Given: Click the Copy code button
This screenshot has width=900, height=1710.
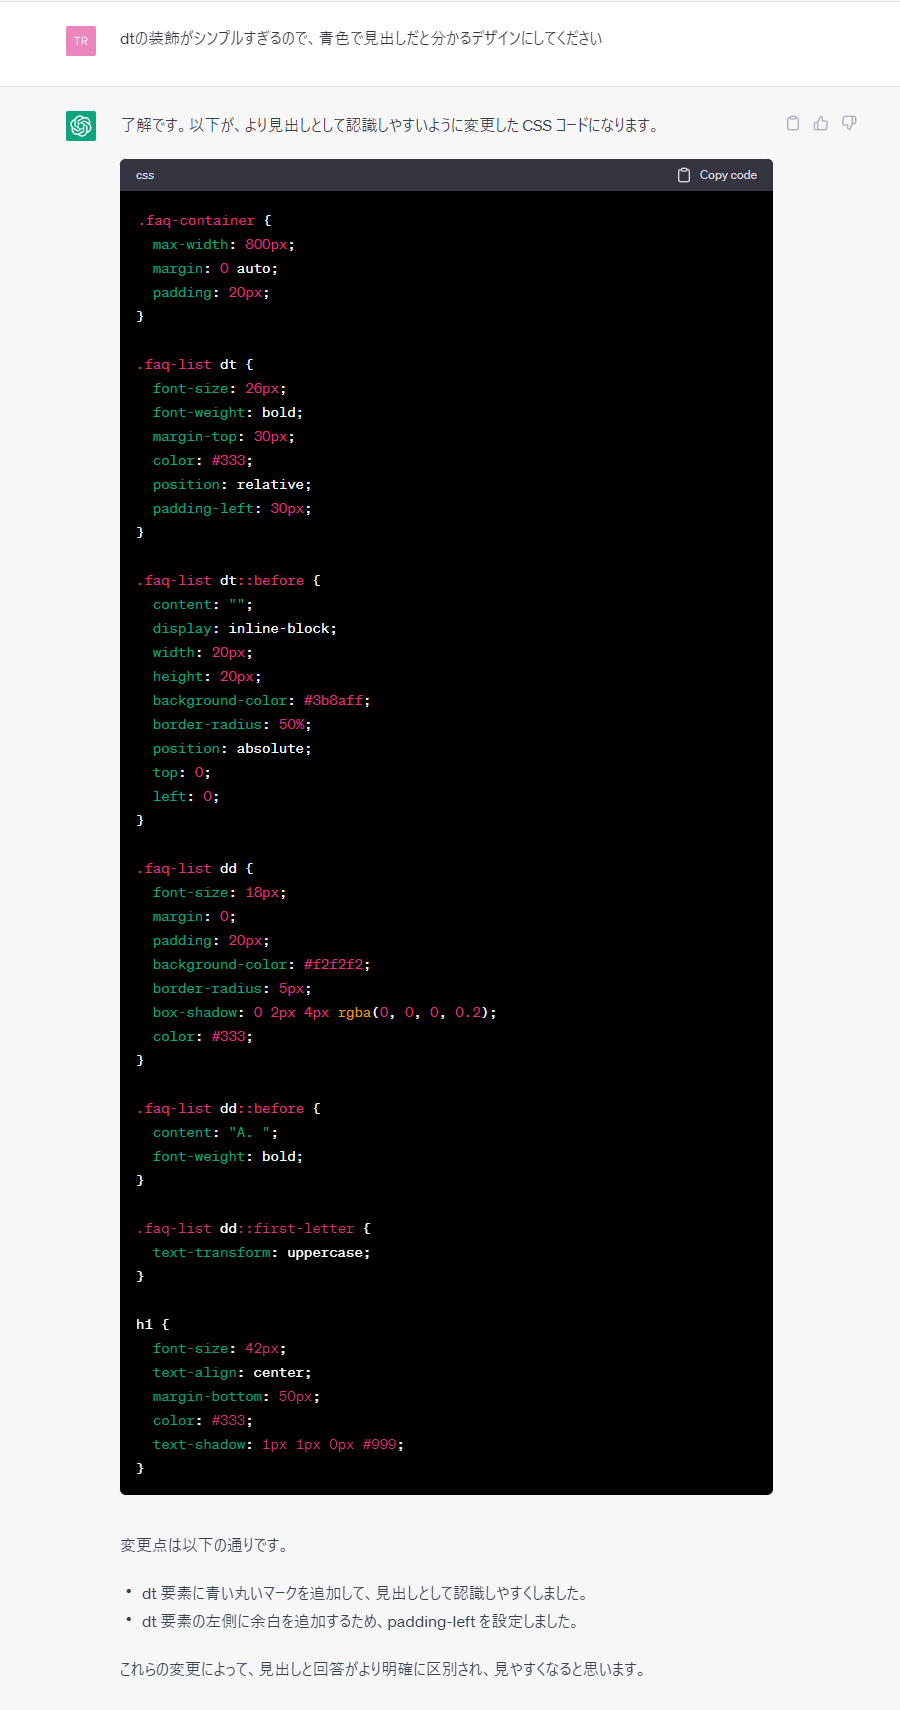Looking at the screenshot, I should (717, 175).
